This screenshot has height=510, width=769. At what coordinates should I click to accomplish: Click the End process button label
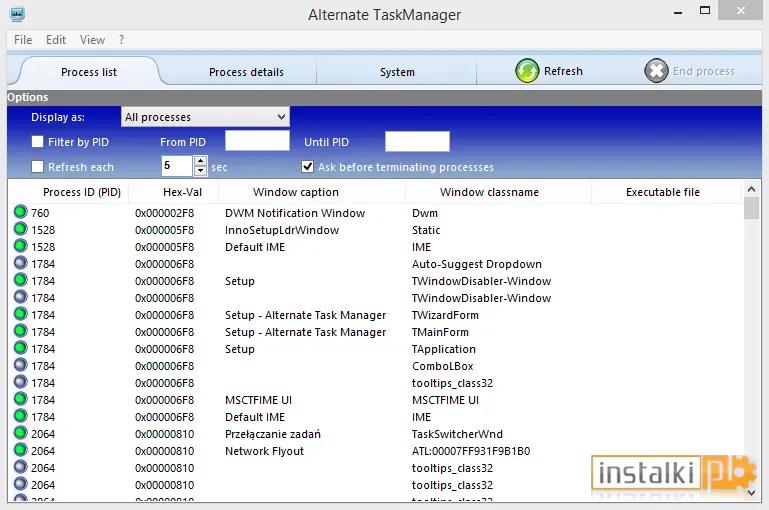tap(704, 71)
